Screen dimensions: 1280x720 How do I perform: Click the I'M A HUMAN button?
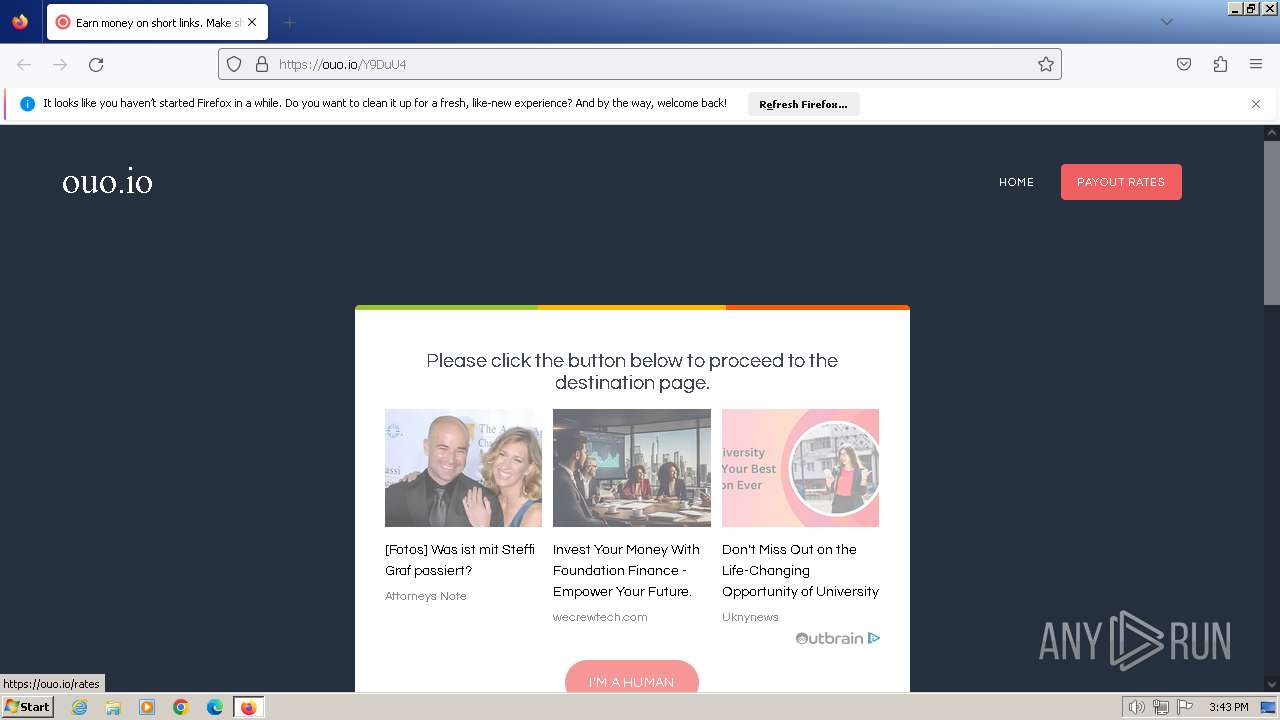(631, 677)
